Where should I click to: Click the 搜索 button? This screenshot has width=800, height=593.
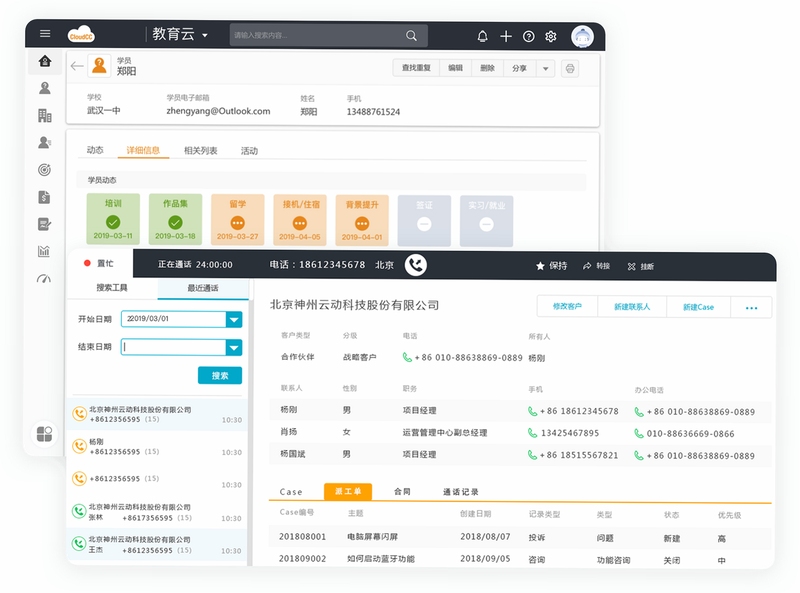click(220, 376)
